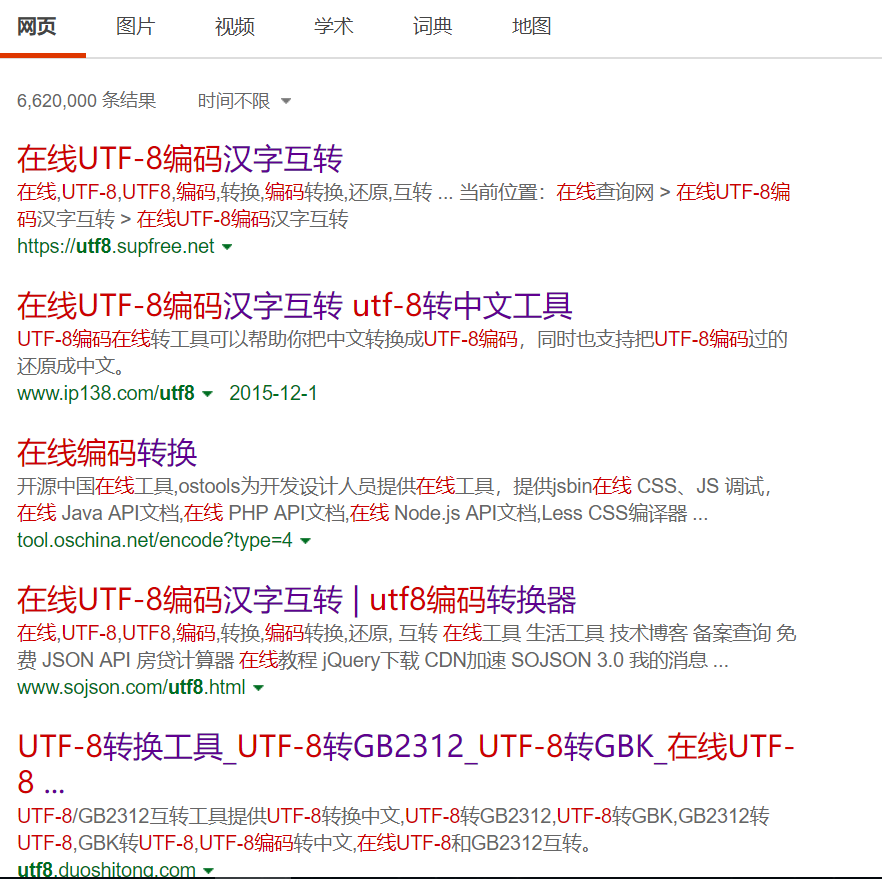Viewport: 882px width, 879px height.
Task: Open the 地图 tab
Action: coord(532,27)
